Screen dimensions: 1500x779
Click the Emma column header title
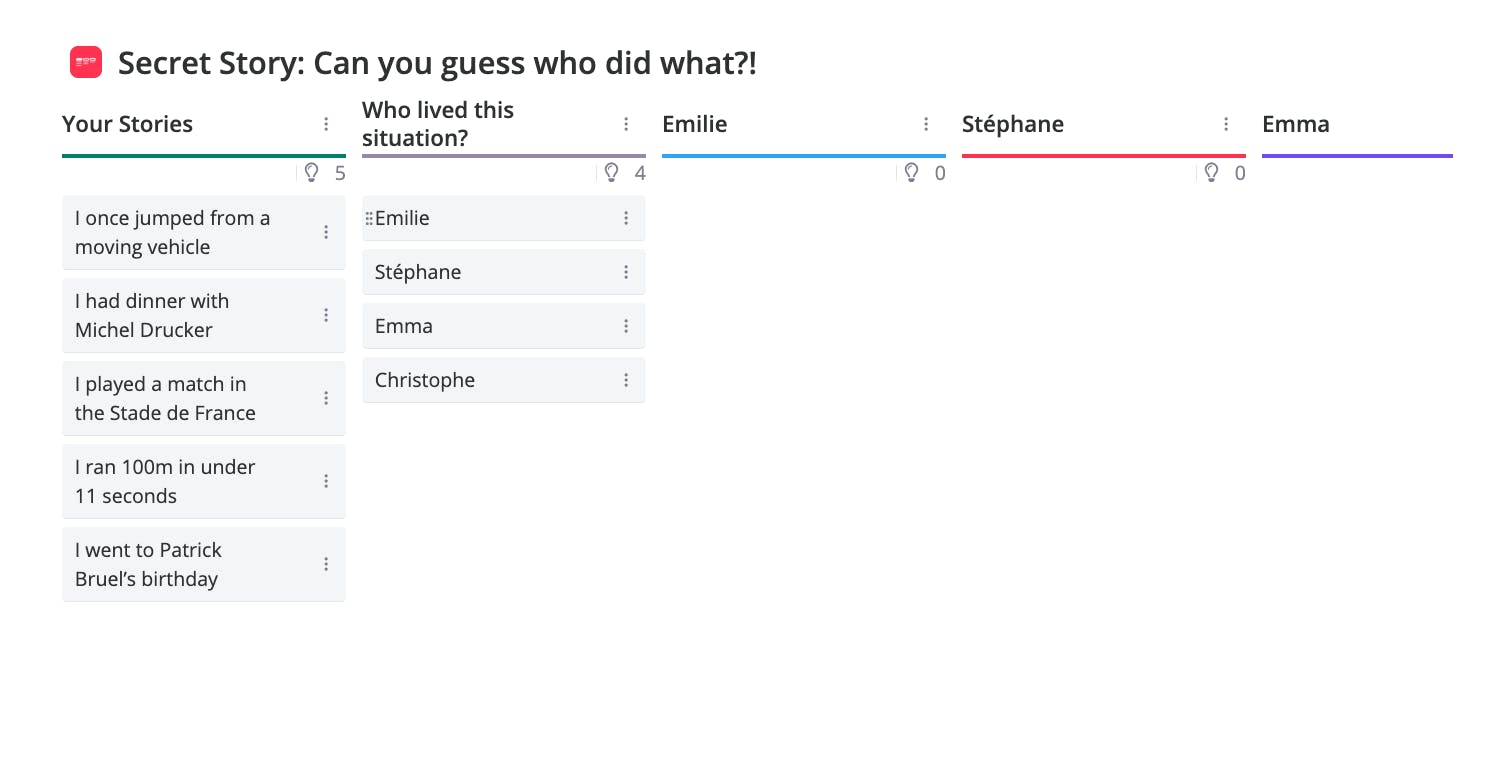(1296, 124)
